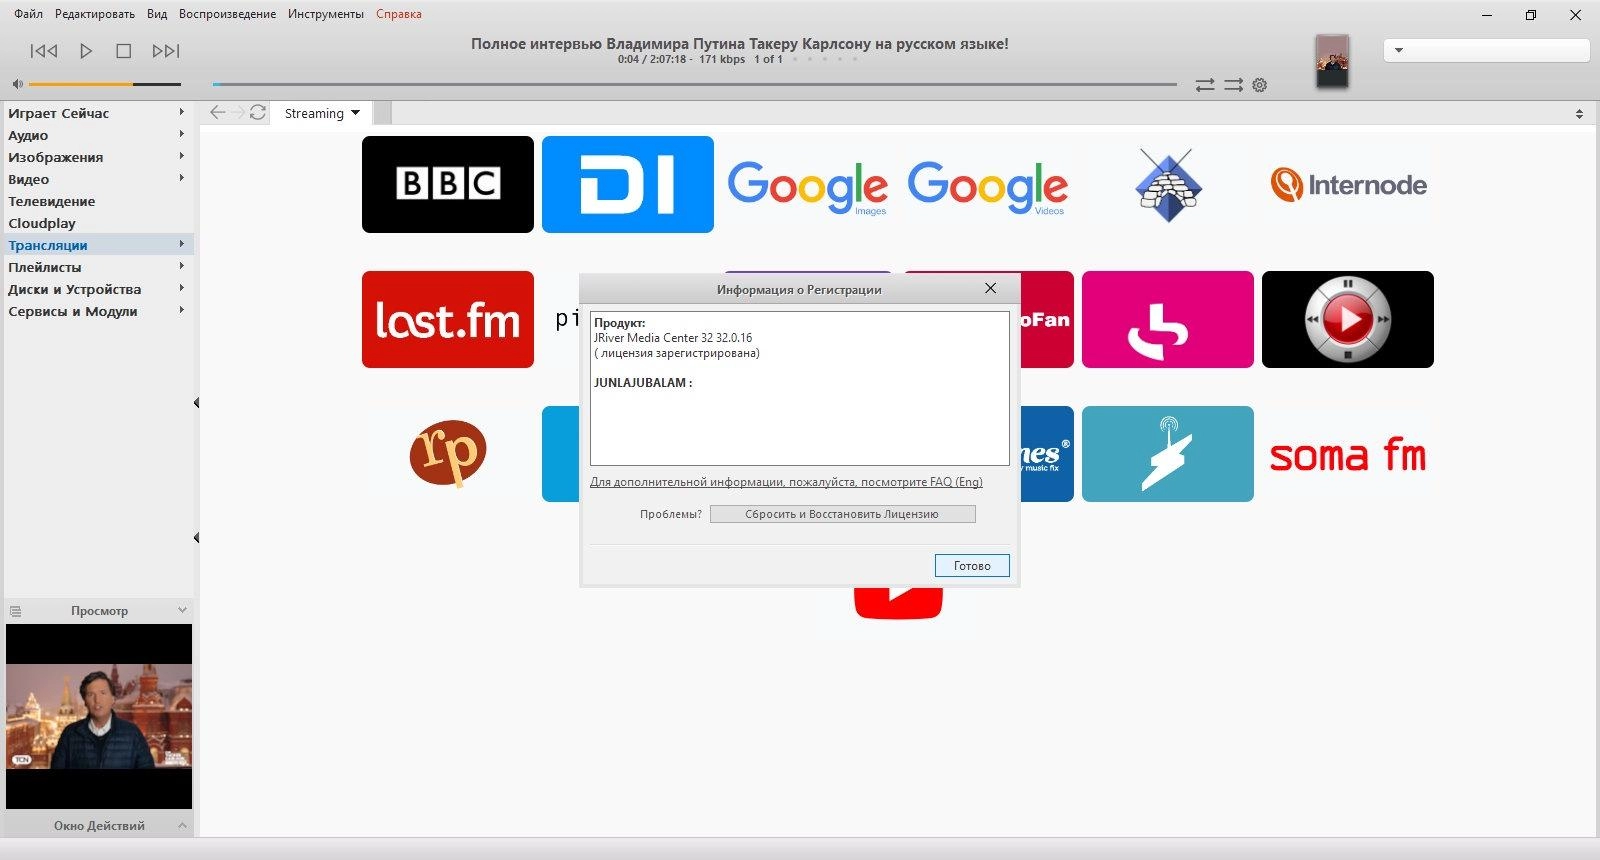Open the blue igloo service tile

click(1168, 184)
